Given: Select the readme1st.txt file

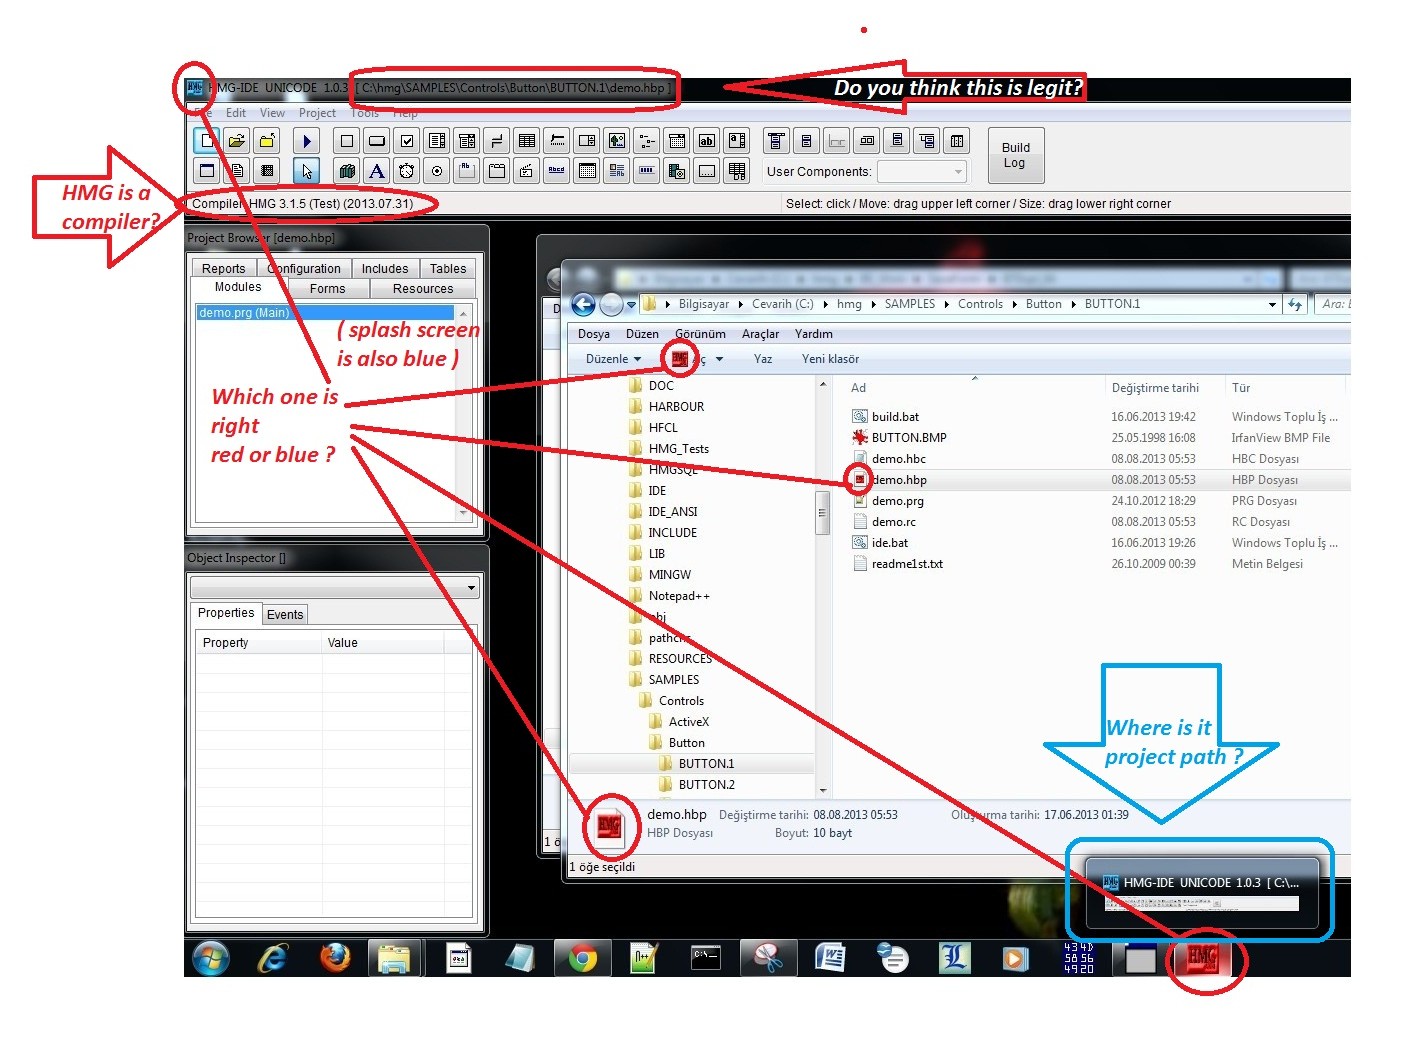Looking at the screenshot, I should [907, 564].
